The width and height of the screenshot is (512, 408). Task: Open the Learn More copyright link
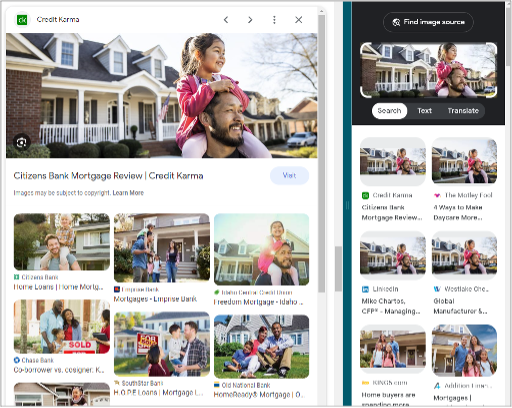pos(128,193)
